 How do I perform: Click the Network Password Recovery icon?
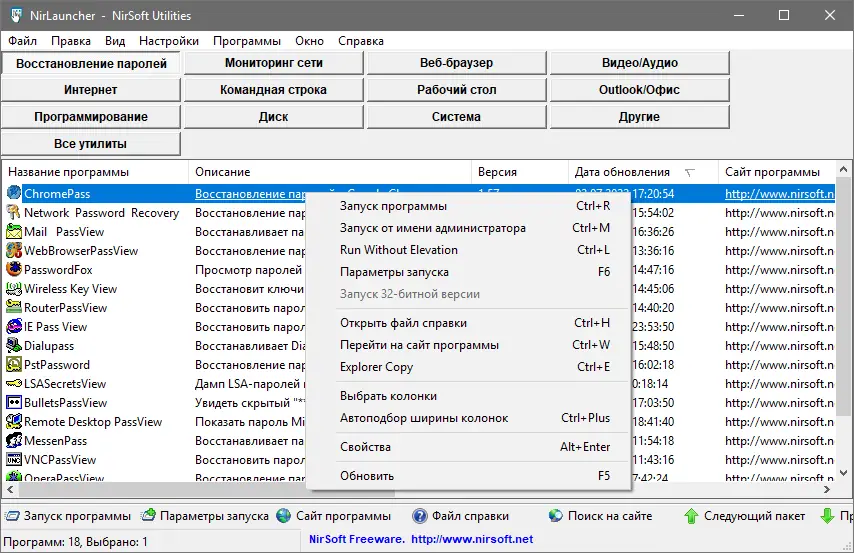(x=14, y=212)
